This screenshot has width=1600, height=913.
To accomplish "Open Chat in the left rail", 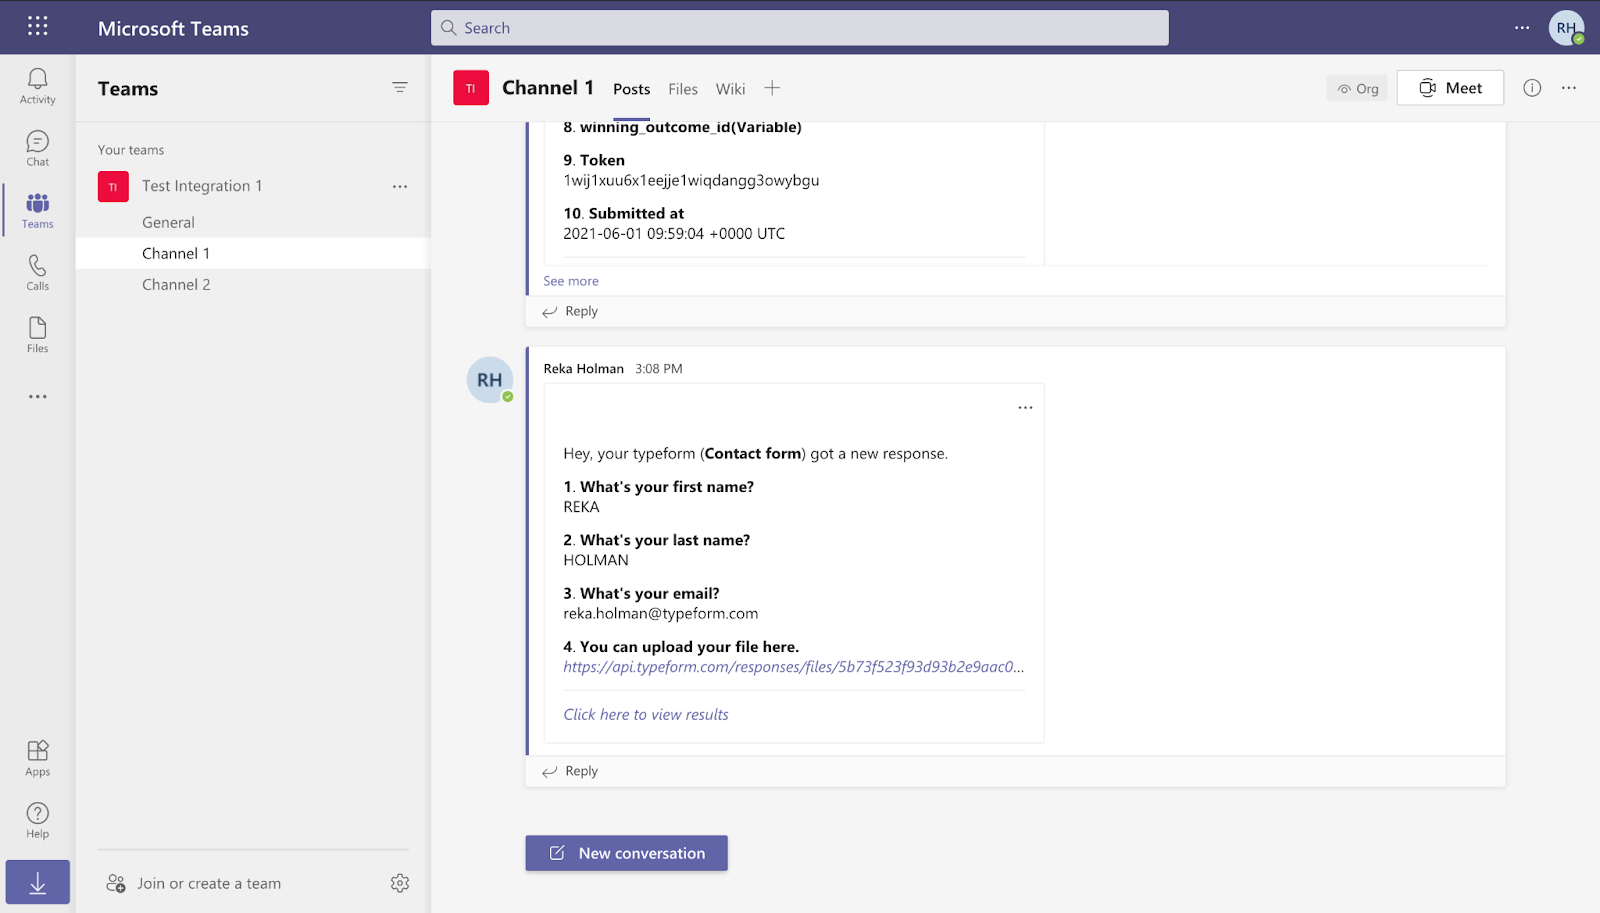I will tap(37, 148).
